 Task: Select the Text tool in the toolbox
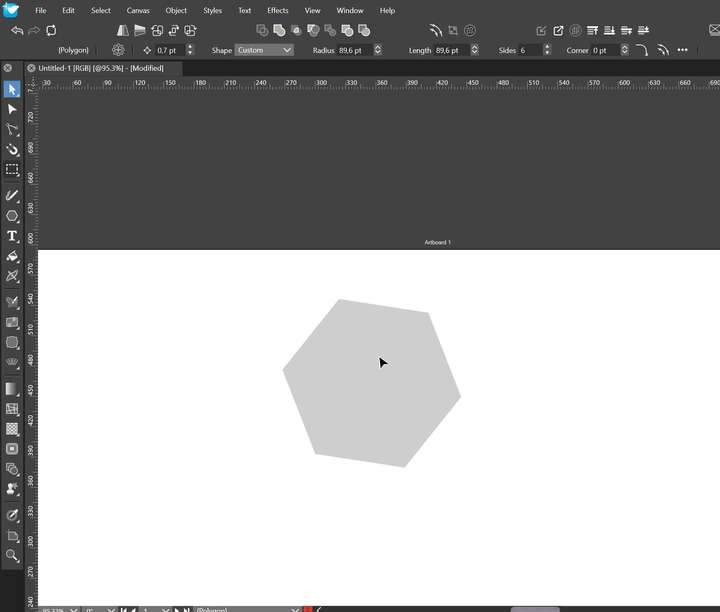[12, 236]
